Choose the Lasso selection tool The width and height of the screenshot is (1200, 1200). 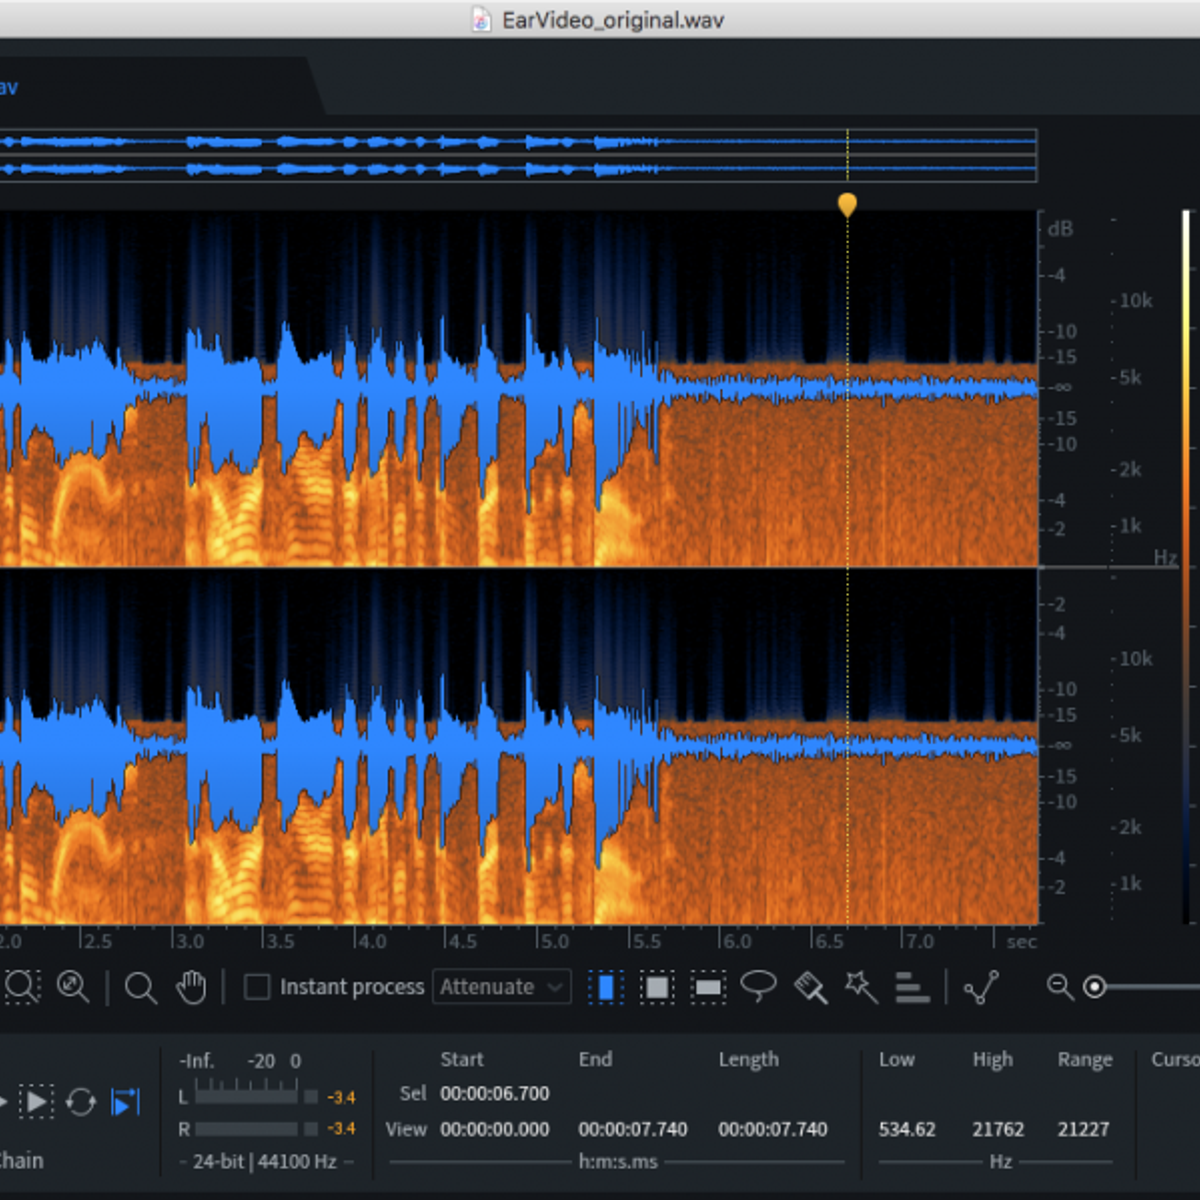pyautogui.click(x=759, y=986)
